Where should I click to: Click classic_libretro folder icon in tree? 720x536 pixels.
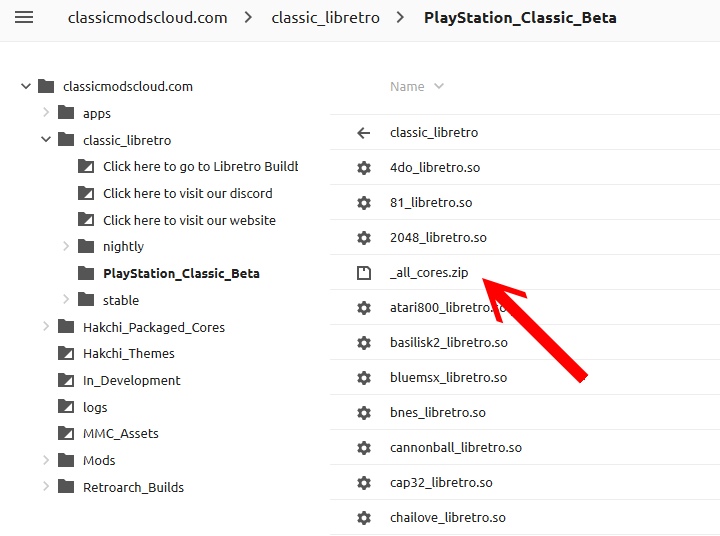pos(66,139)
